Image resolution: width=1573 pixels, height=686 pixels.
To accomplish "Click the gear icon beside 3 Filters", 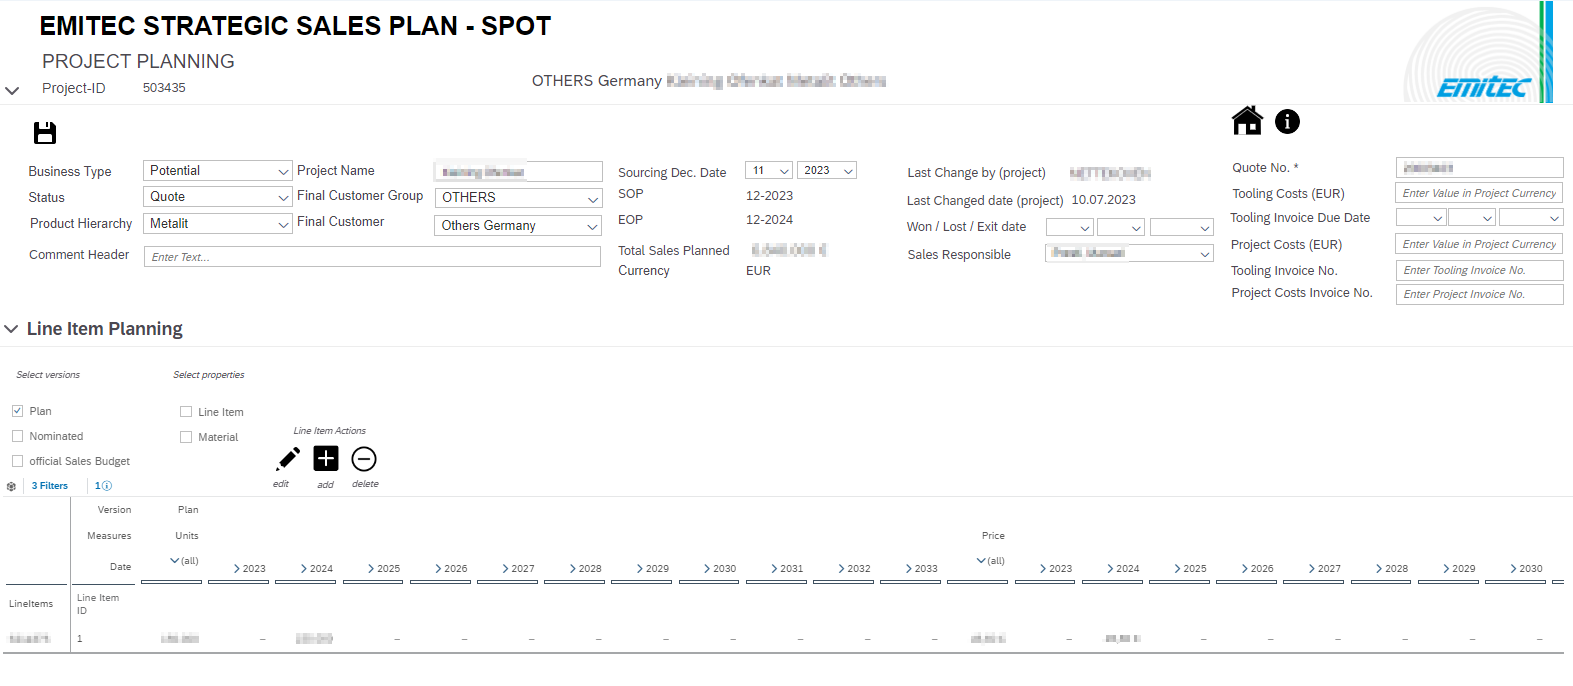I will click(12, 486).
